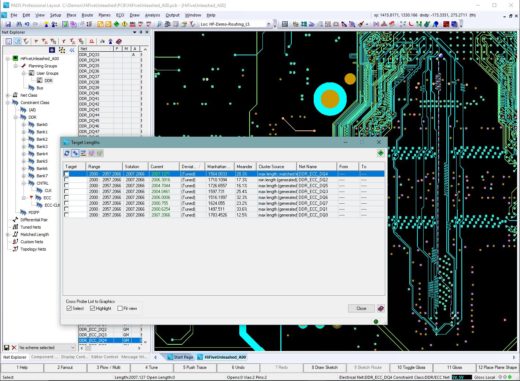Screen dimensions: 520x381
Task: Click the eraser icon beside the Close button
Action: (380, 308)
